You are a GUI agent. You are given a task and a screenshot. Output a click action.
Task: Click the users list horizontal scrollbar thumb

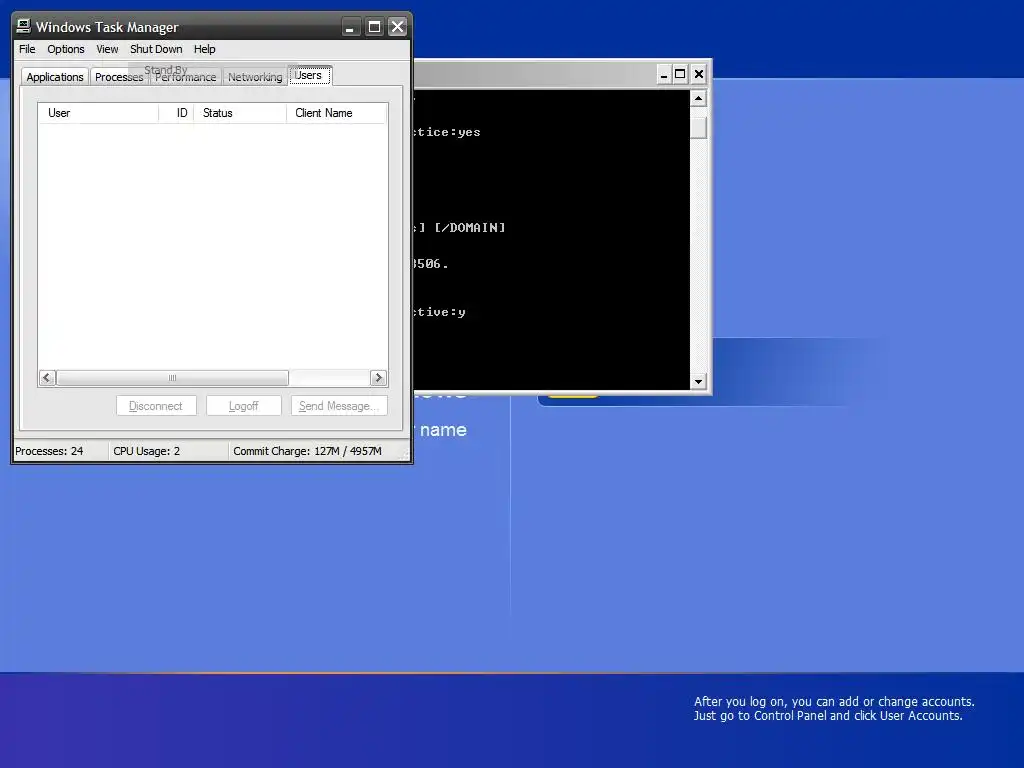172,378
